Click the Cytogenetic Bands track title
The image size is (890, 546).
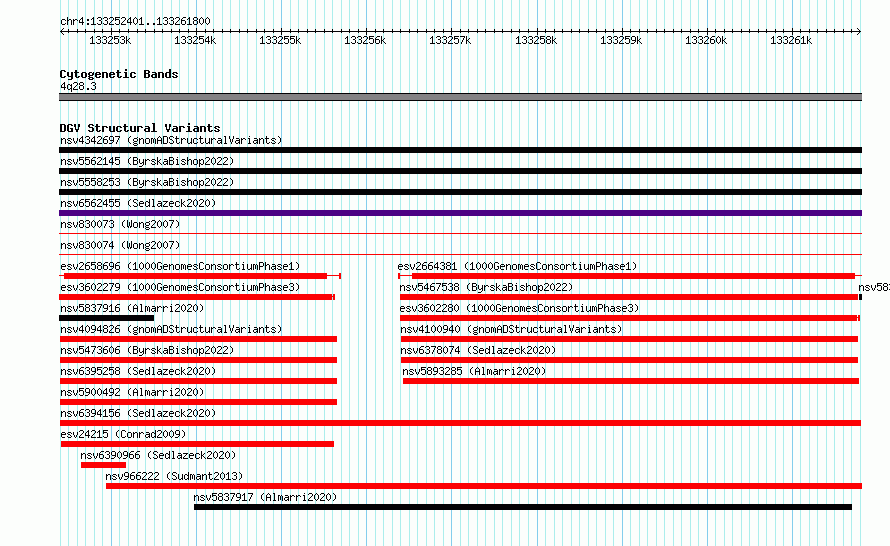click(x=119, y=74)
